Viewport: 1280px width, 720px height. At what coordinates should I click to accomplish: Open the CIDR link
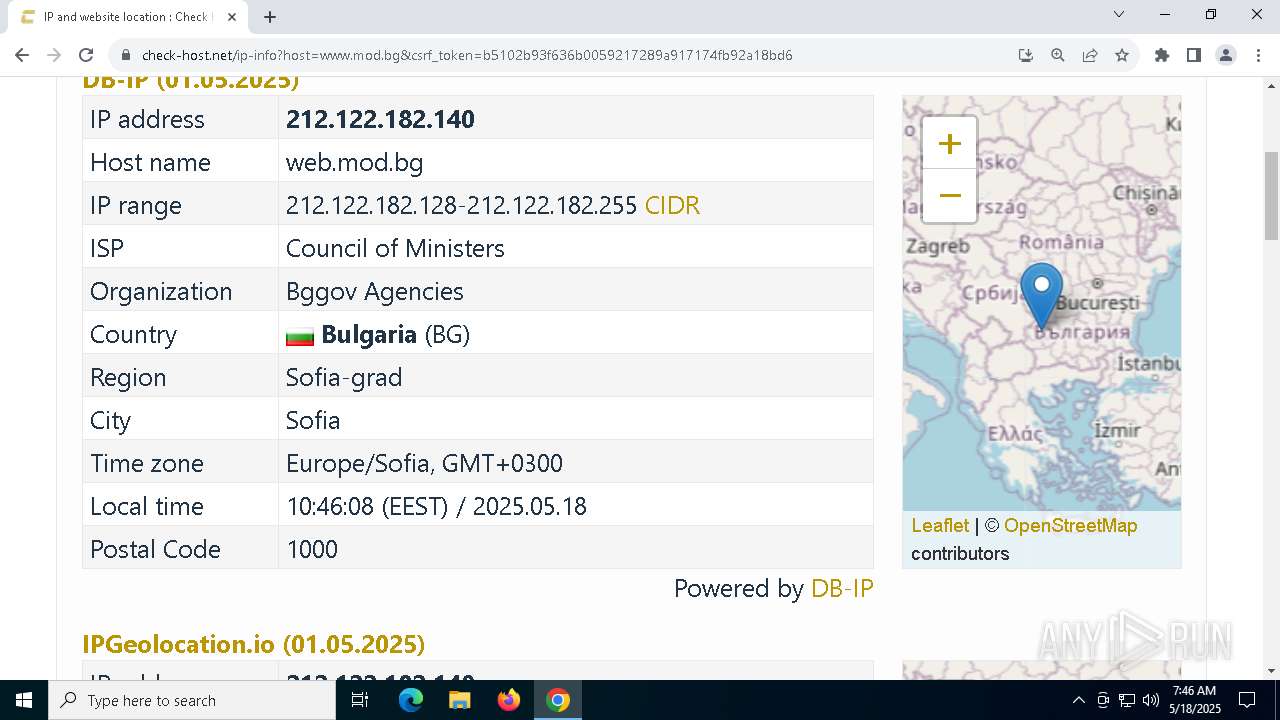[672, 205]
